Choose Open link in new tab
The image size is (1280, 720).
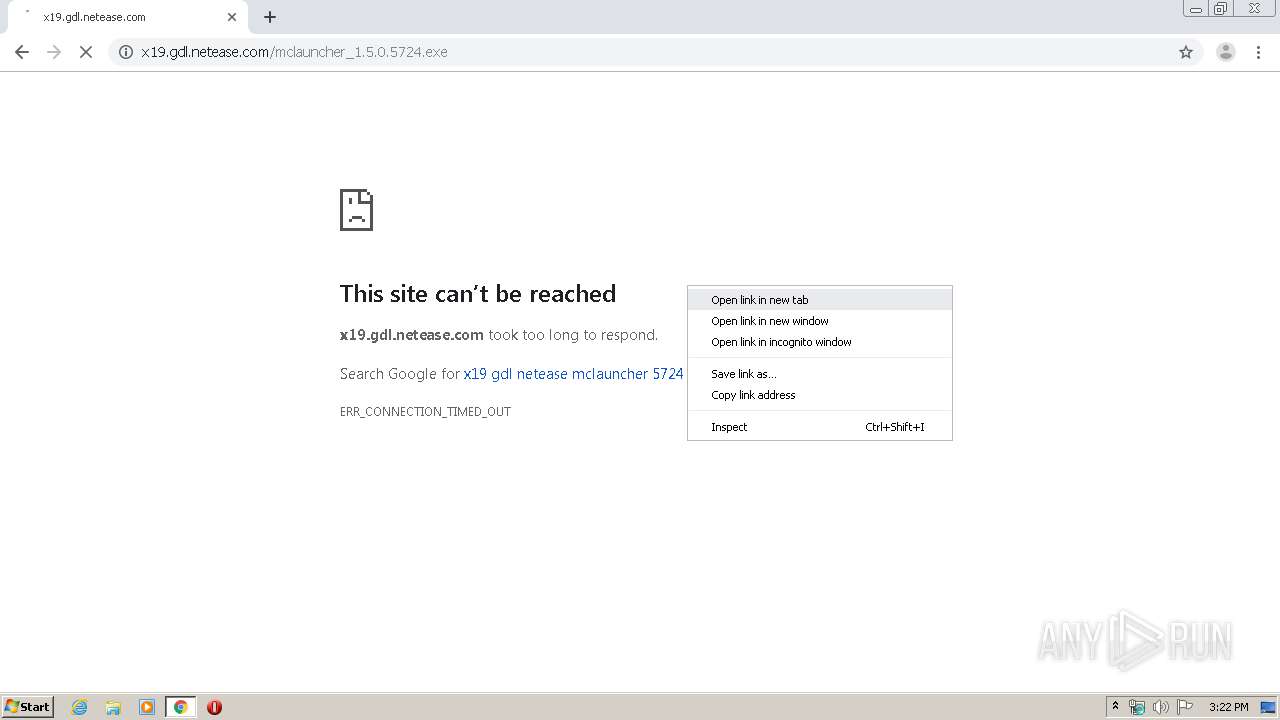coord(820,300)
